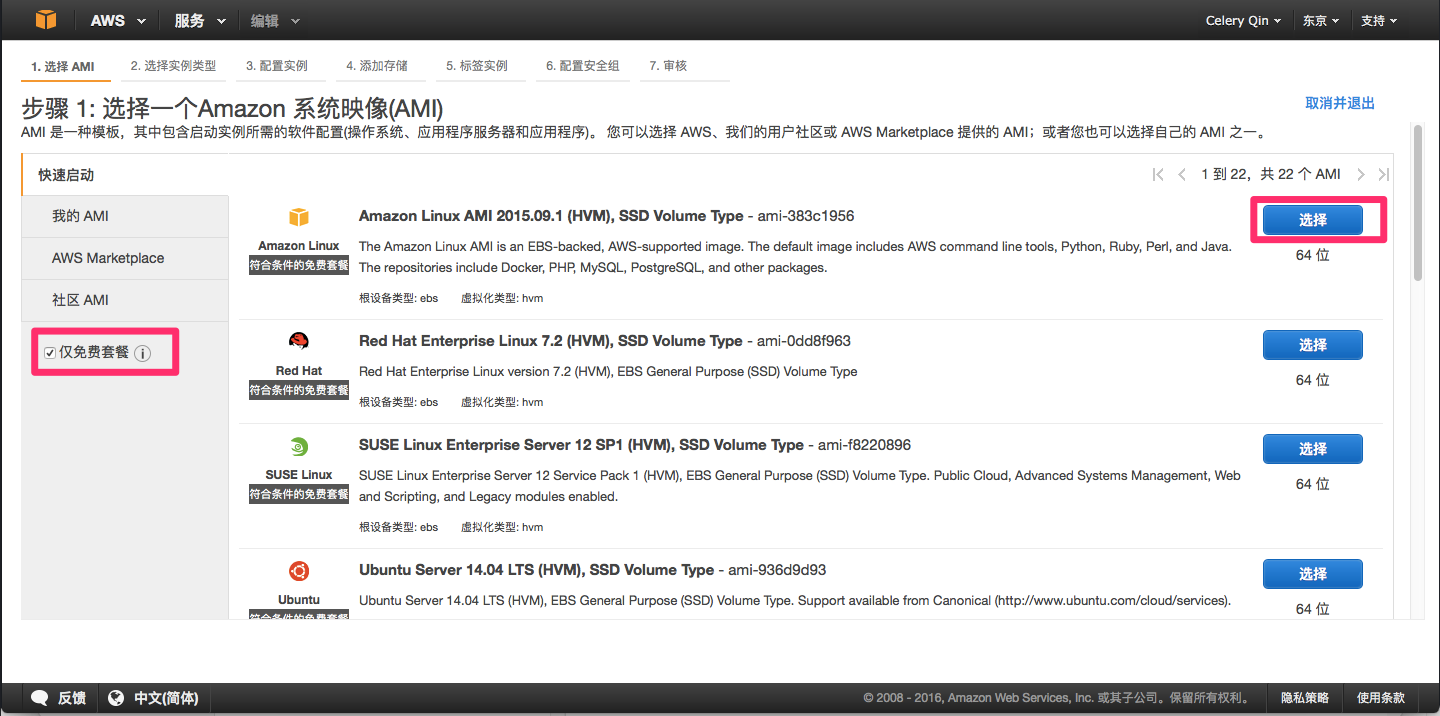Click the Amazon Linux AMI icon
Viewport: 1440px width, 716px height.
coord(299,217)
